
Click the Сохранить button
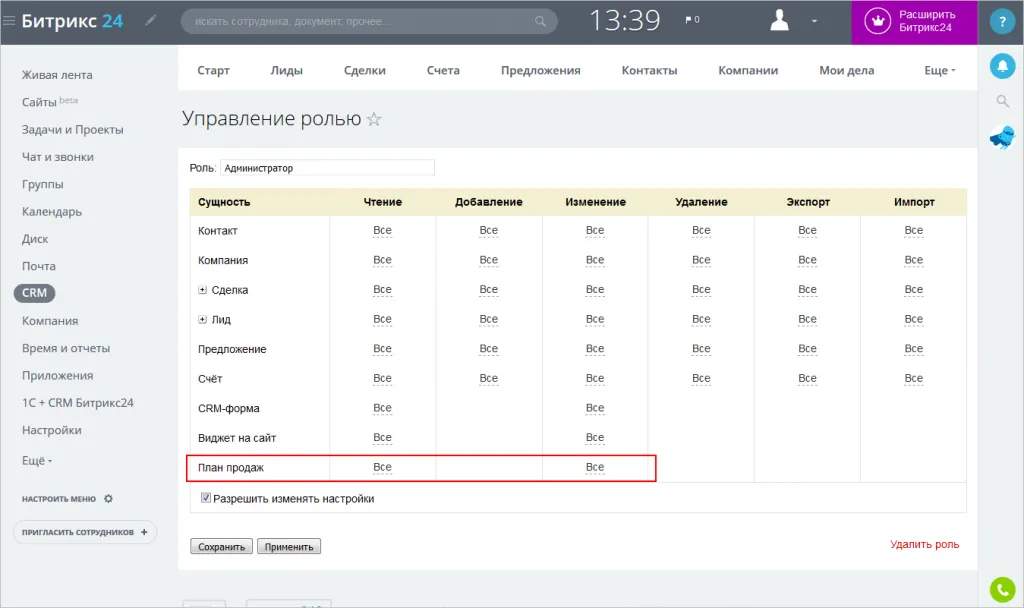(221, 547)
